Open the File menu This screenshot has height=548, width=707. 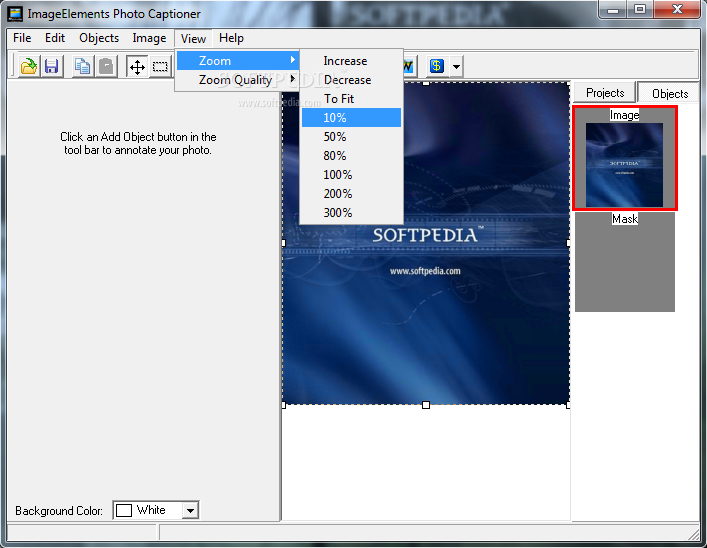click(x=22, y=38)
